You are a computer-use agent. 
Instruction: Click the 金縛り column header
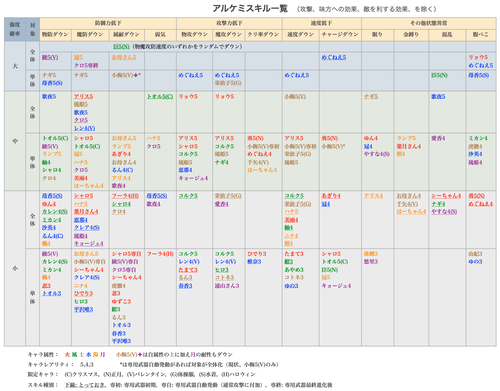(411, 34)
